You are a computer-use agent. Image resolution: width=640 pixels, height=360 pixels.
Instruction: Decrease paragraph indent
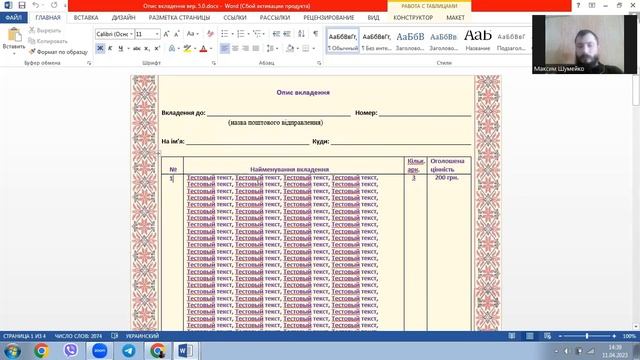point(276,34)
